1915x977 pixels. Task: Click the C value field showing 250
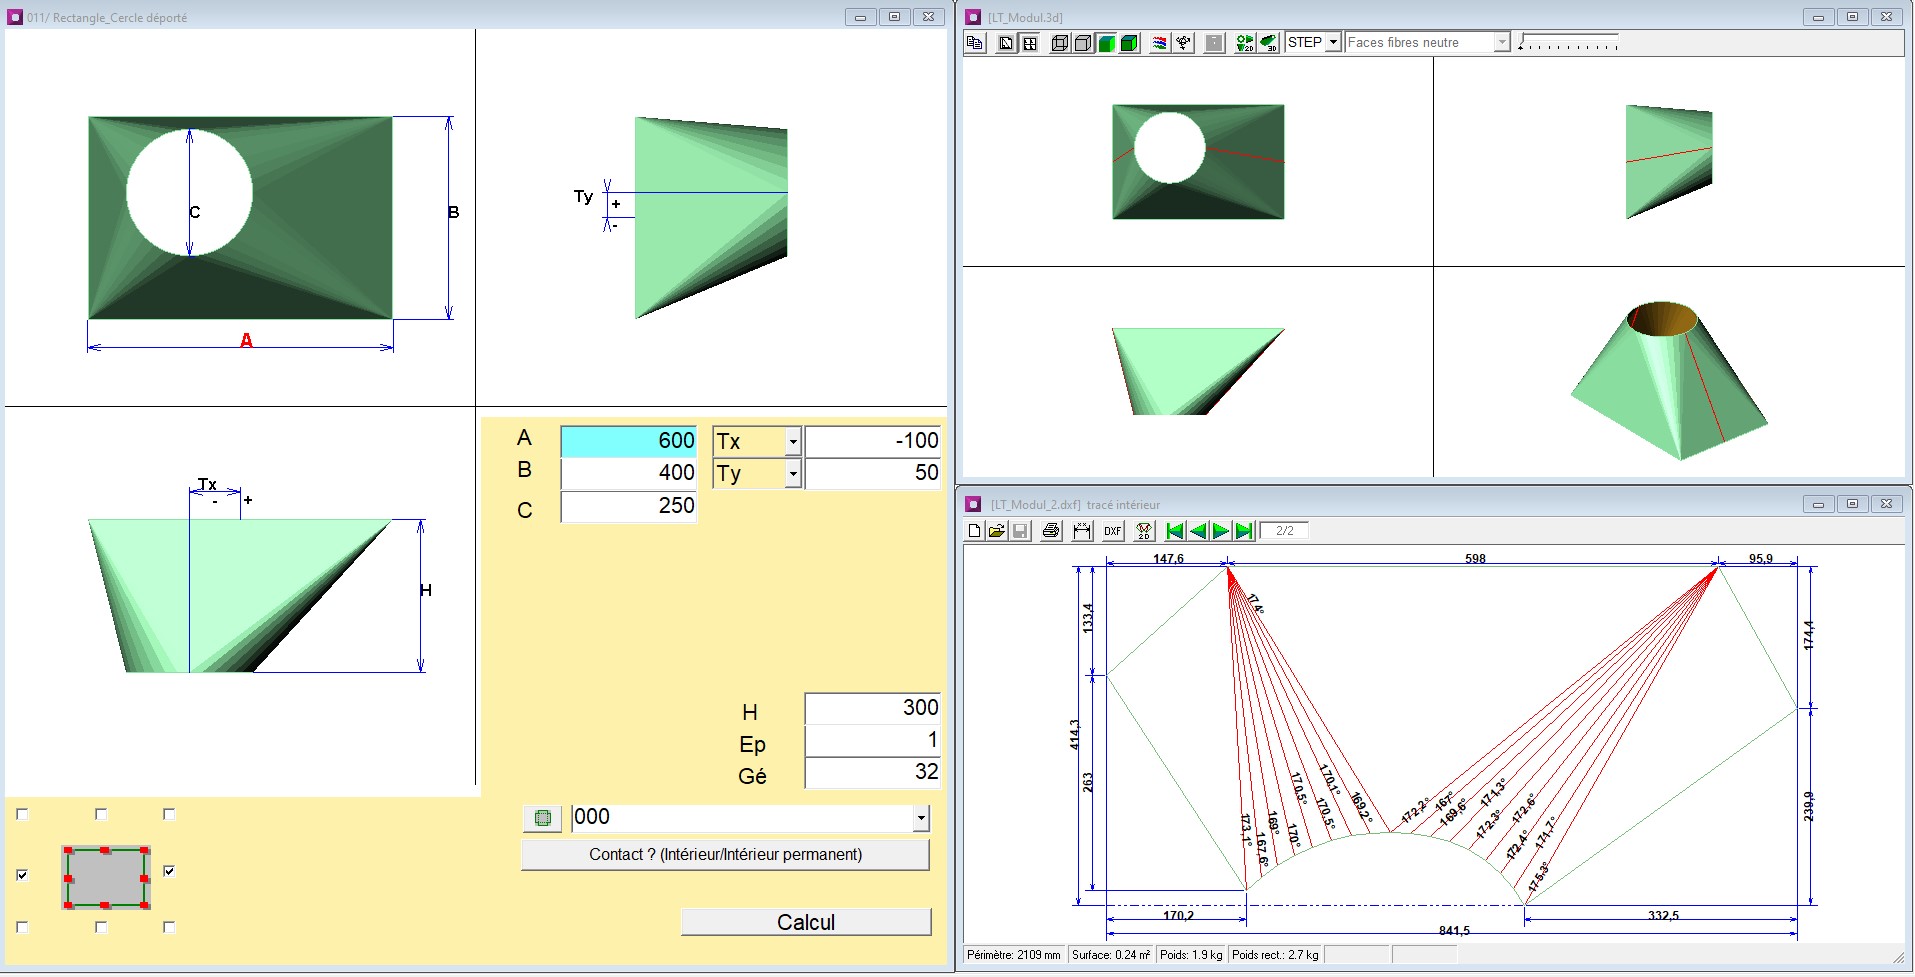click(x=628, y=506)
